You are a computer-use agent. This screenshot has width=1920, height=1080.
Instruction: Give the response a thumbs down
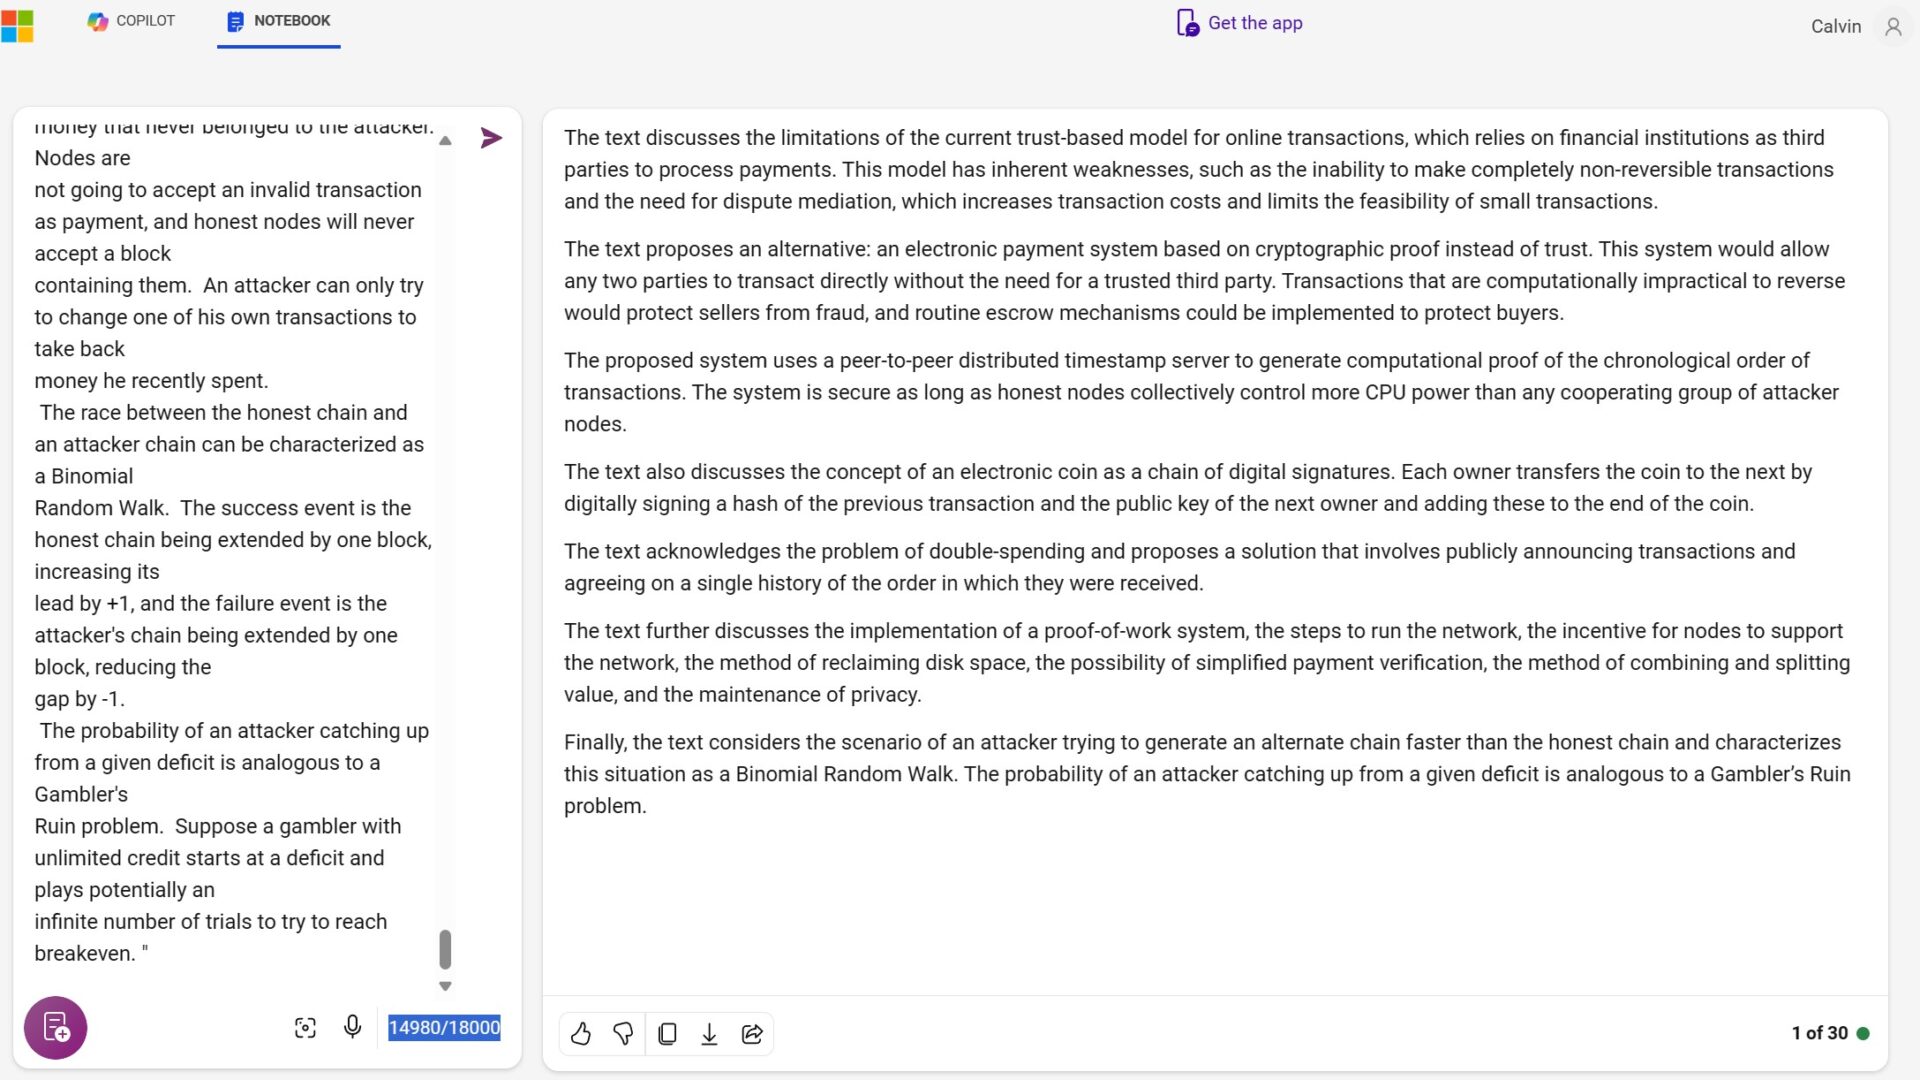[623, 1033]
